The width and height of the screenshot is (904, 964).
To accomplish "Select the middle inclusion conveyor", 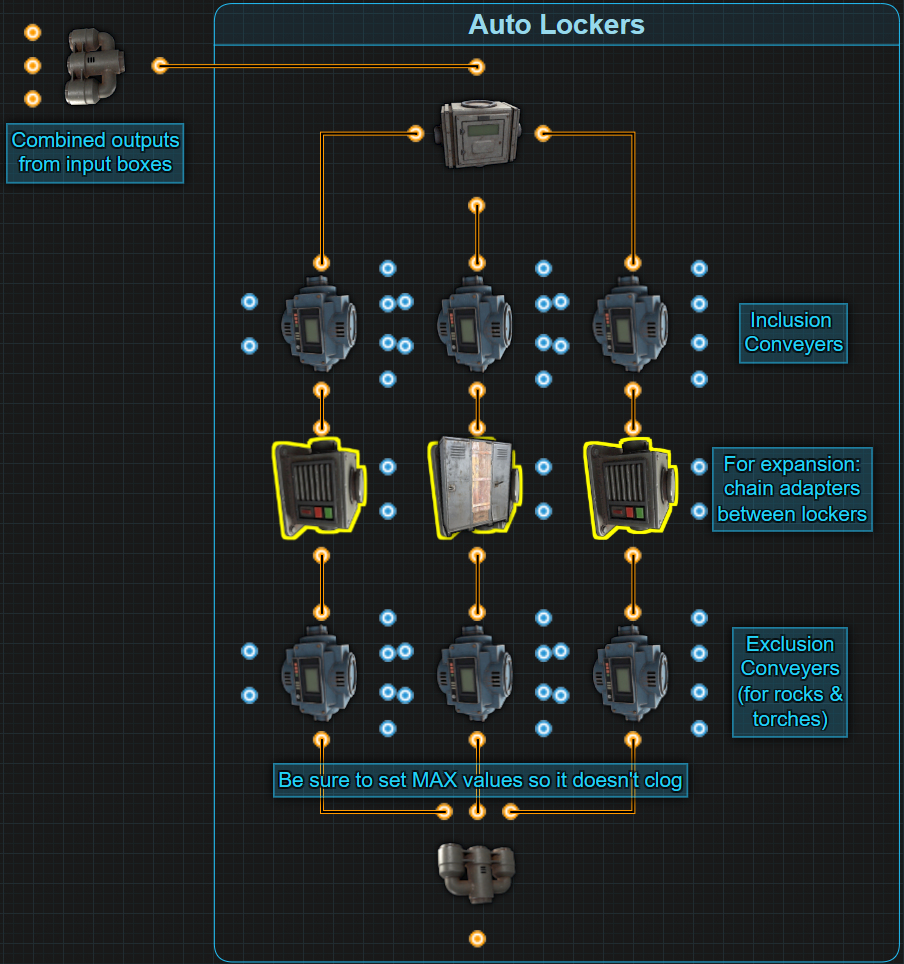I will tap(475, 323).
